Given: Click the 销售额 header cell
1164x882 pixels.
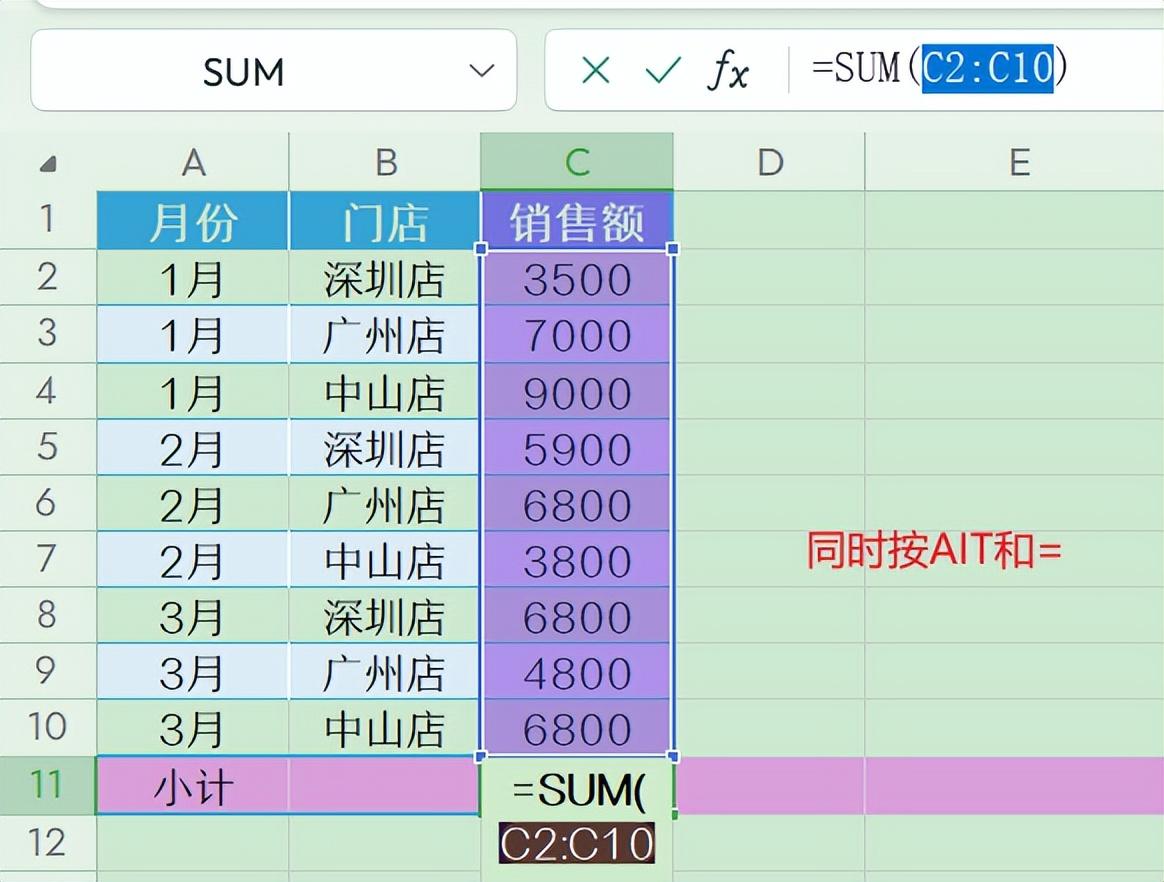Looking at the screenshot, I should tap(577, 220).
